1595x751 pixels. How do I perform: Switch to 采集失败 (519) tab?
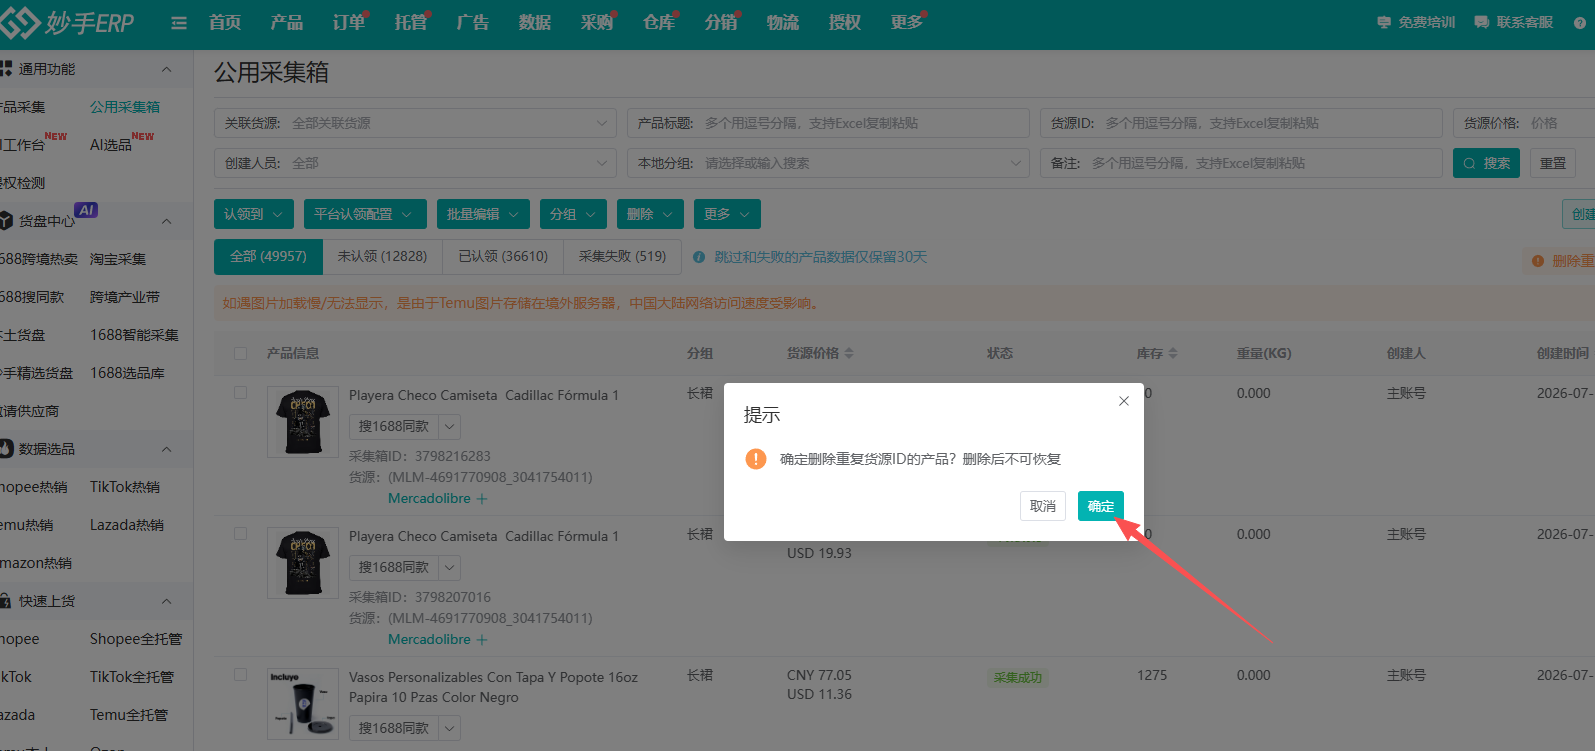coord(622,256)
